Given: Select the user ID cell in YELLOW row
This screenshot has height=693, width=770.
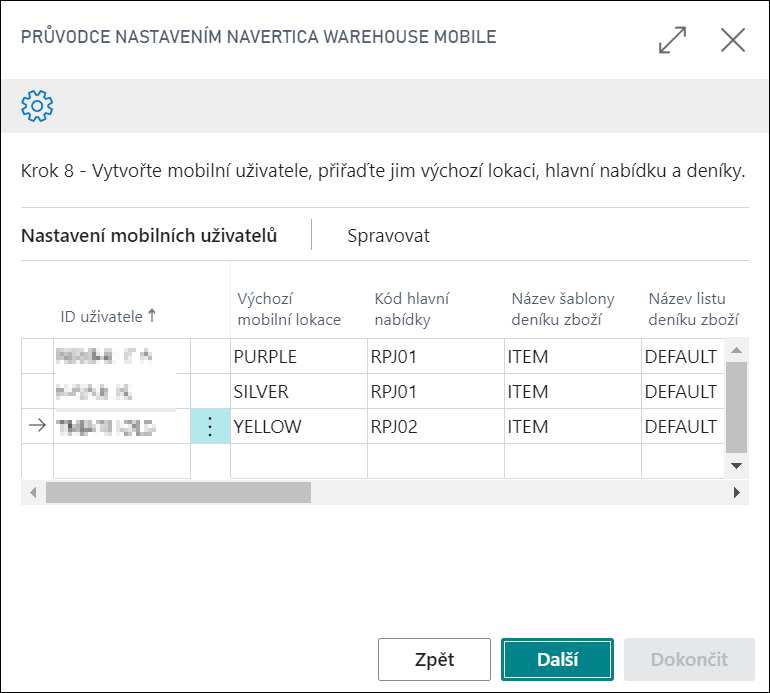Looking at the screenshot, I should (x=122, y=426).
